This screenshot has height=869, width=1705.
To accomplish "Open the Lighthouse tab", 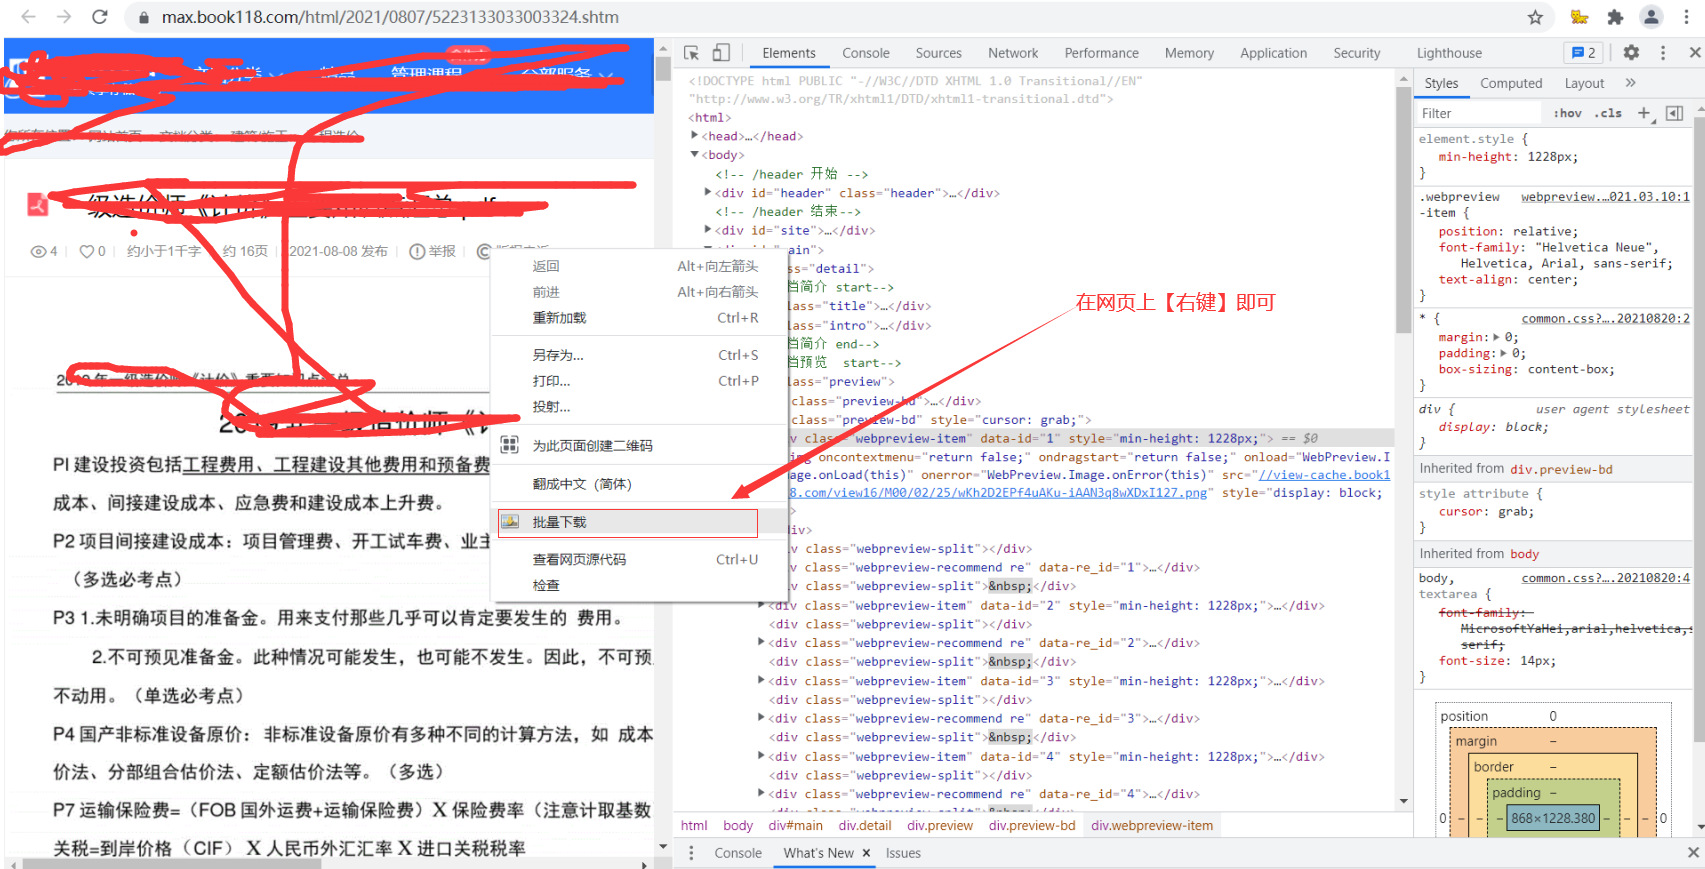I will coord(1449,53).
